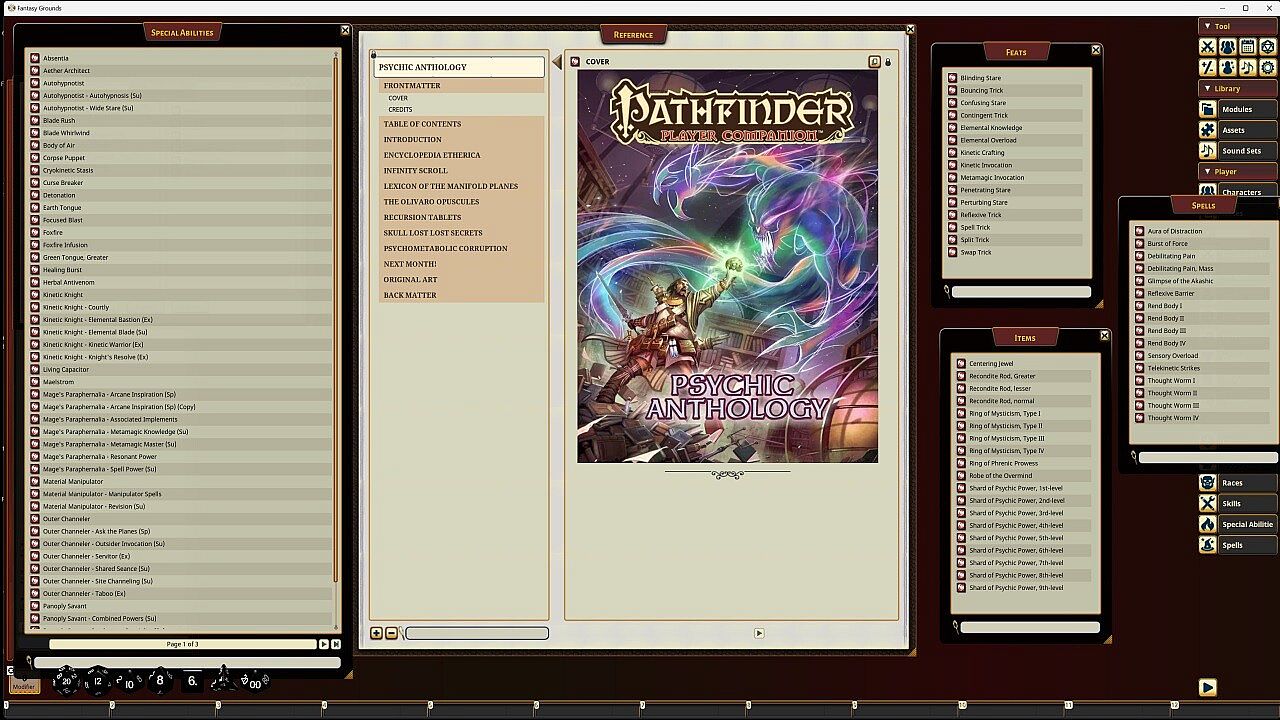Pick the d10 die
This screenshot has width=1280, height=720.
[128, 683]
